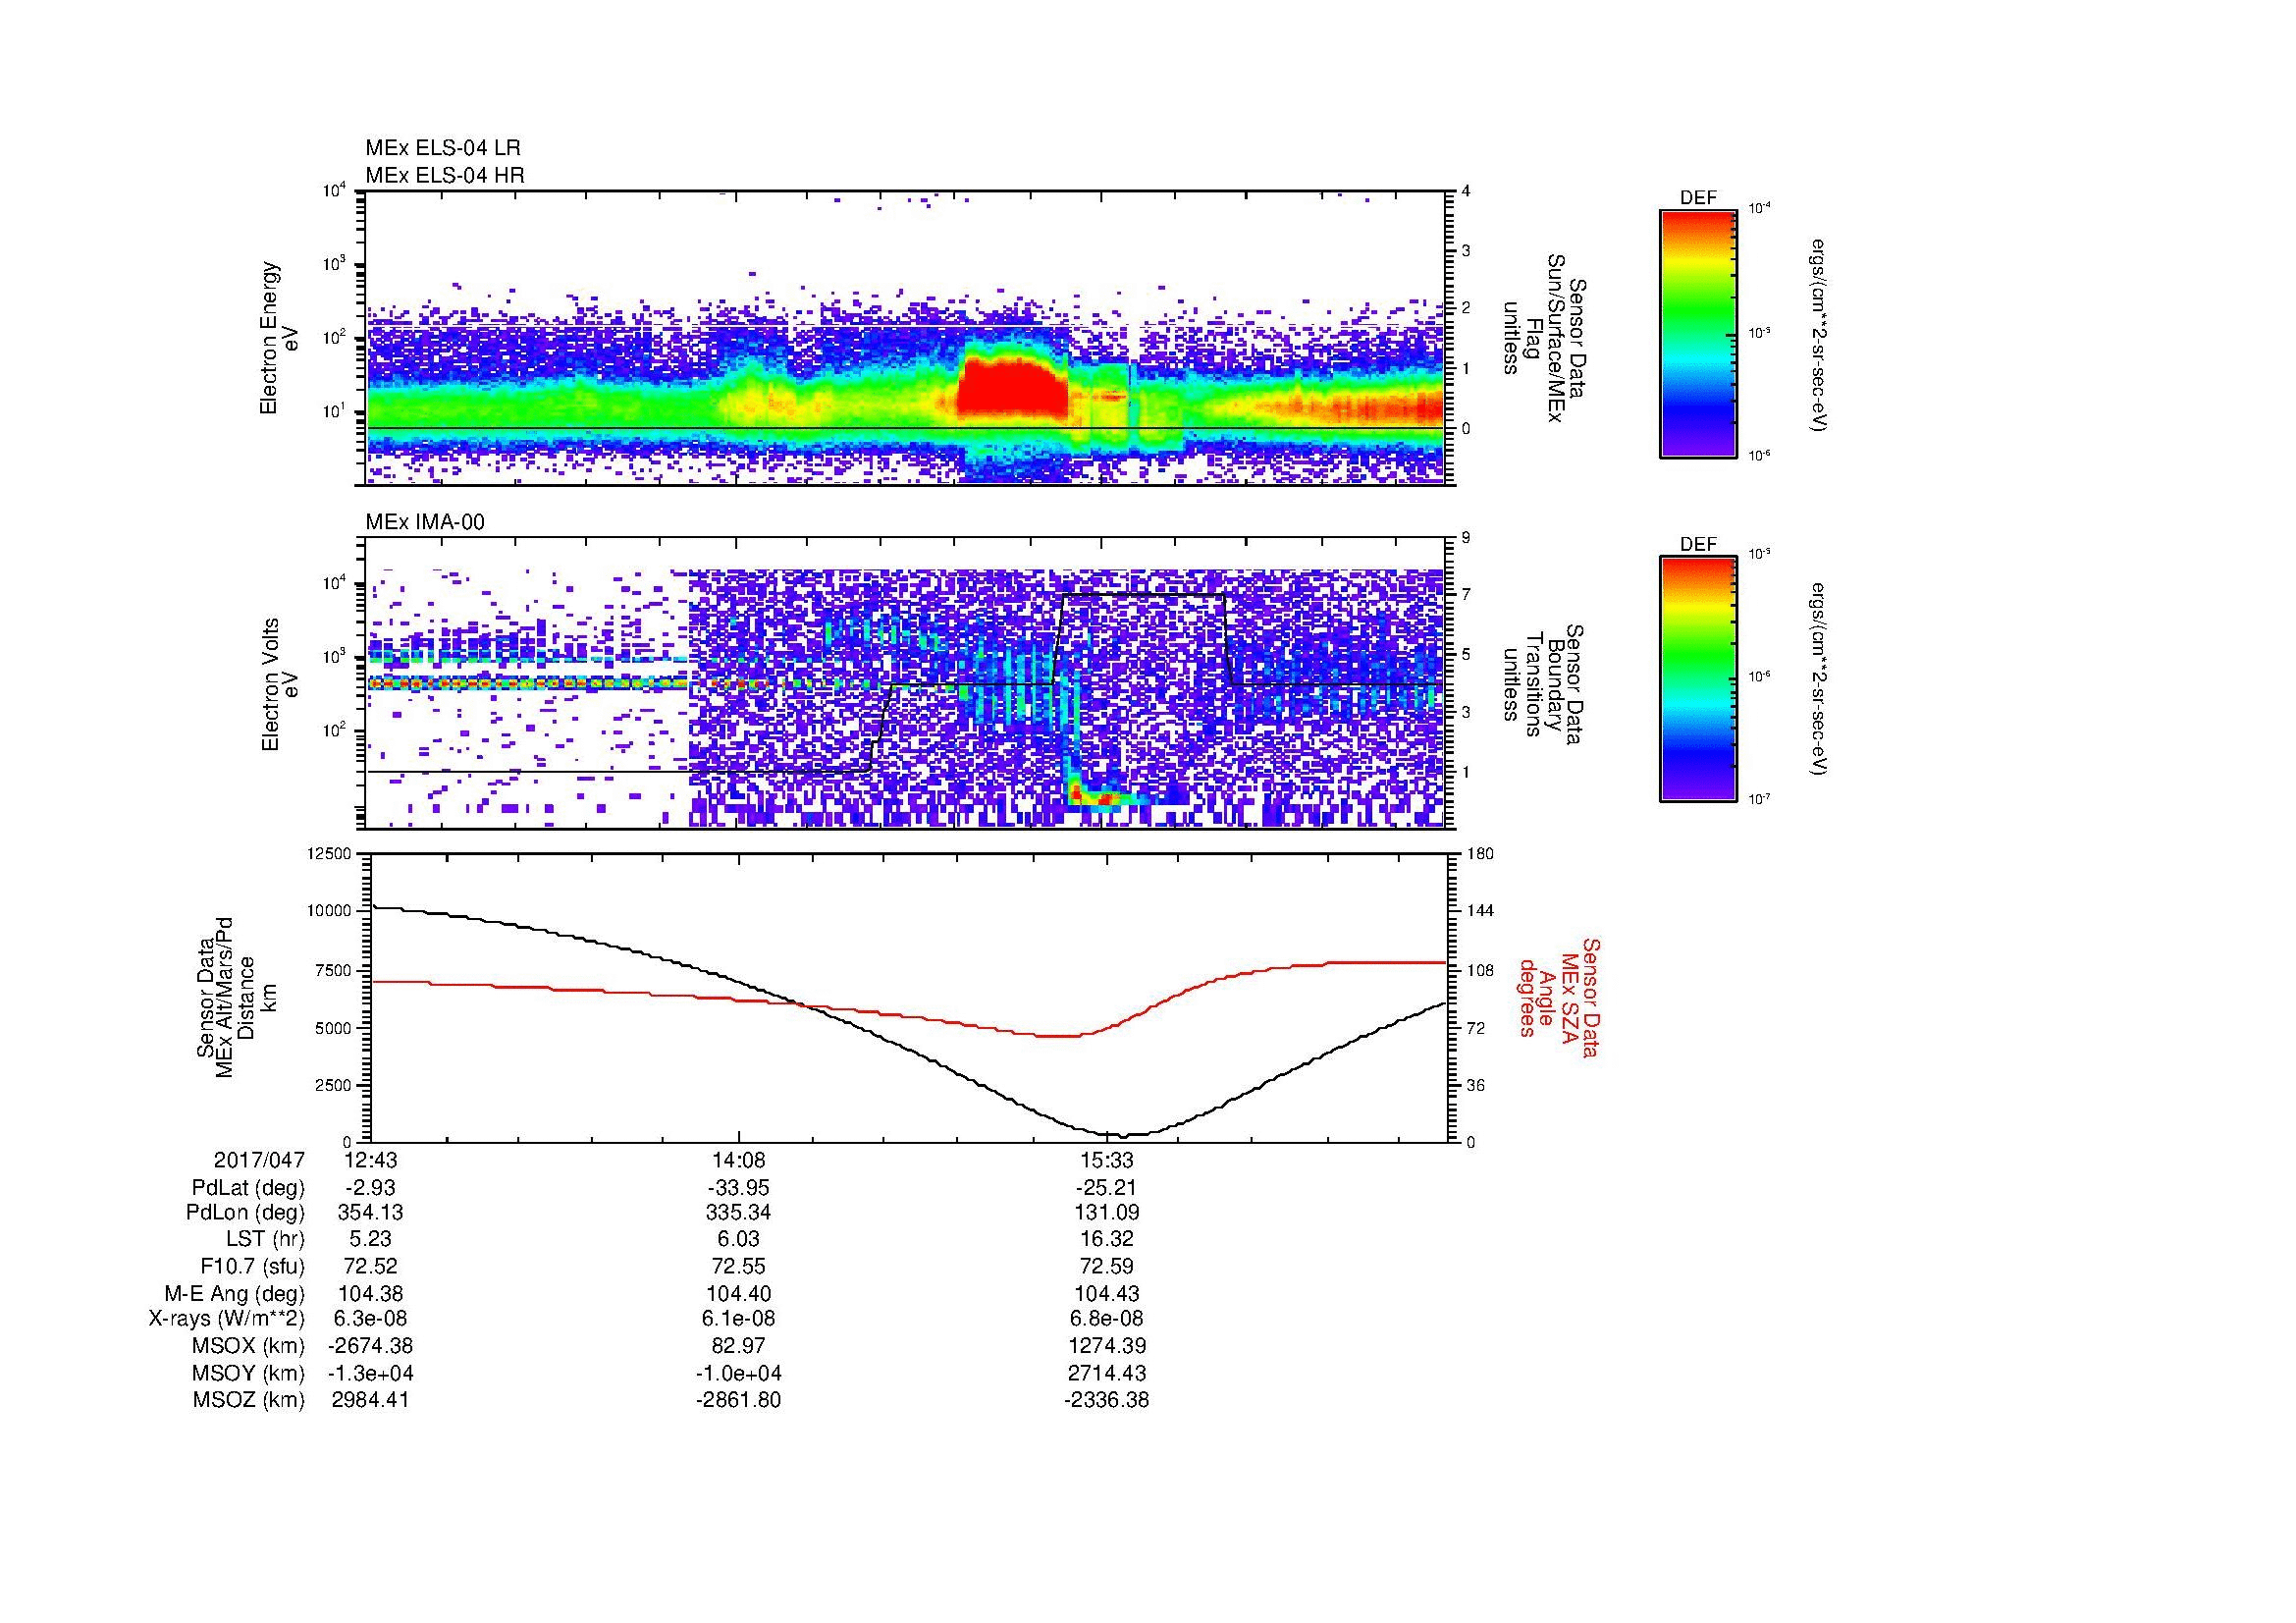Click the units label beside top color bar
The width and height of the screenshot is (2296, 1623).
(x=1818, y=335)
